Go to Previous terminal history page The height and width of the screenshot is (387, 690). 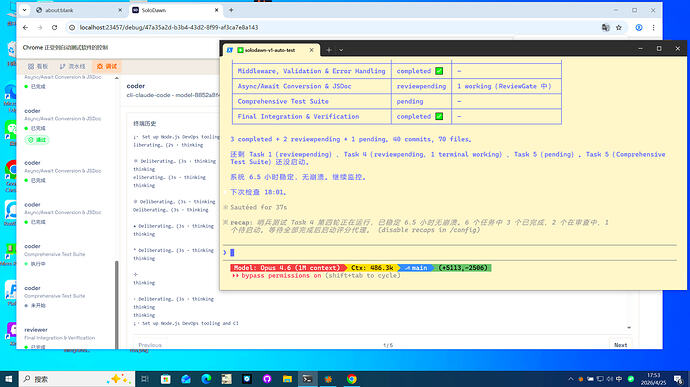(150, 345)
